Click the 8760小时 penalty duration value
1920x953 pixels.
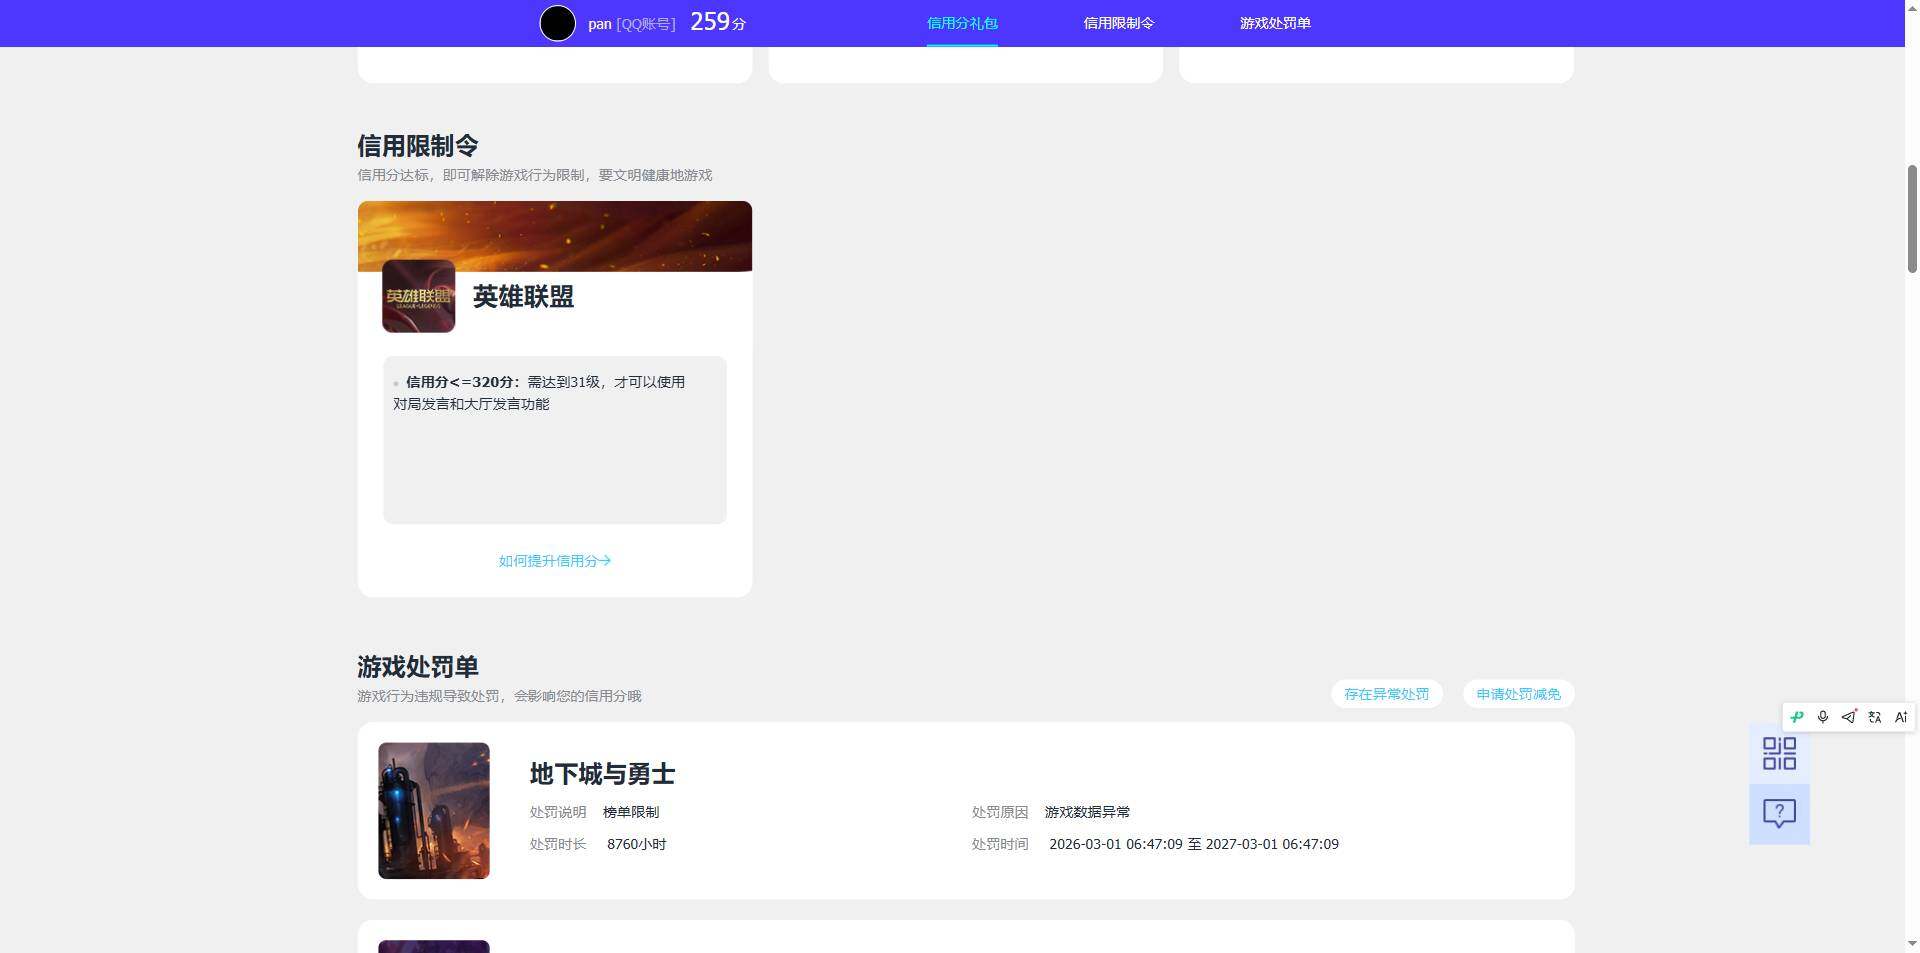636,844
